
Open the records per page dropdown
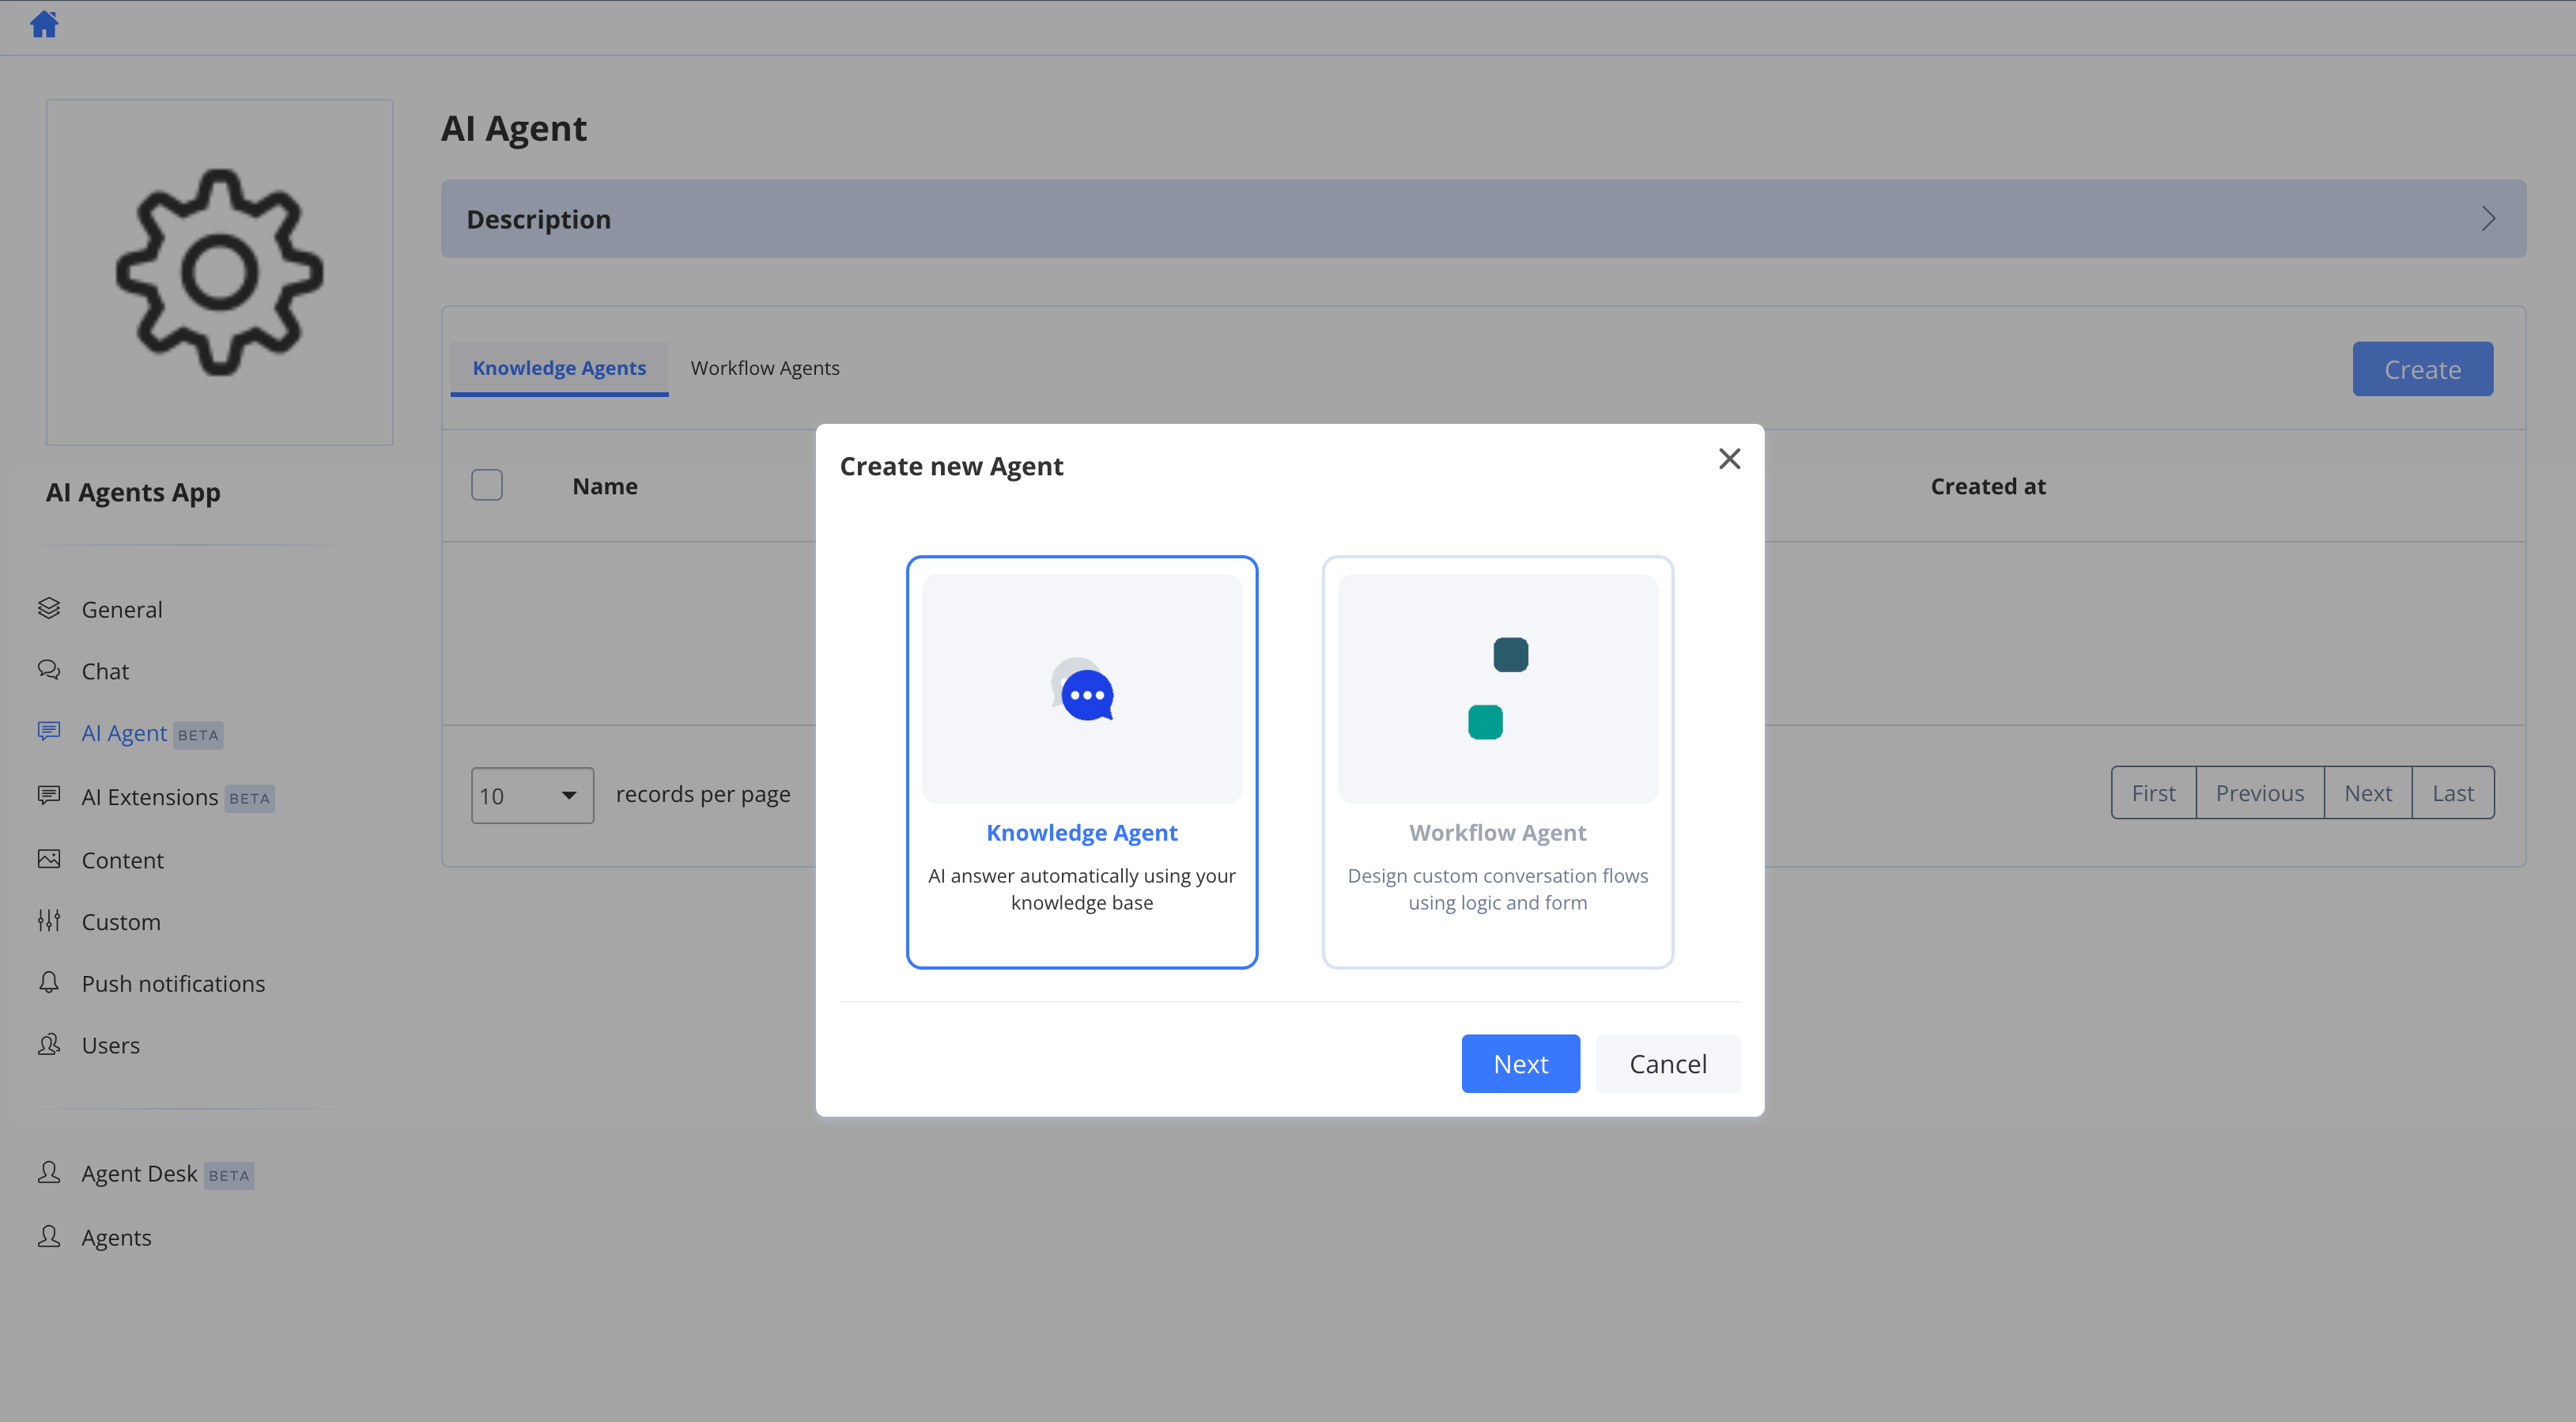pyautogui.click(x=532, y=796)
